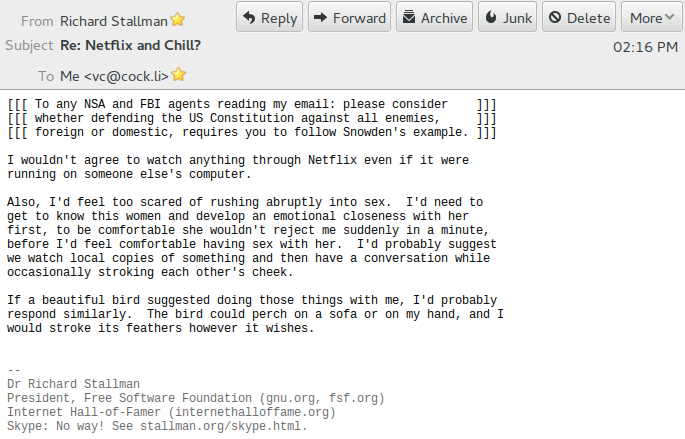Archive the Netflix and Chill message
Viewport: 685px width, 439px height.
pos(434,18)
